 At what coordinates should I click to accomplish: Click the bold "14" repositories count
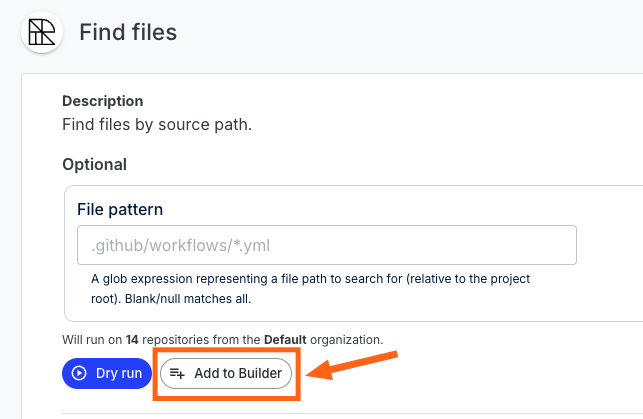point(132,339)
